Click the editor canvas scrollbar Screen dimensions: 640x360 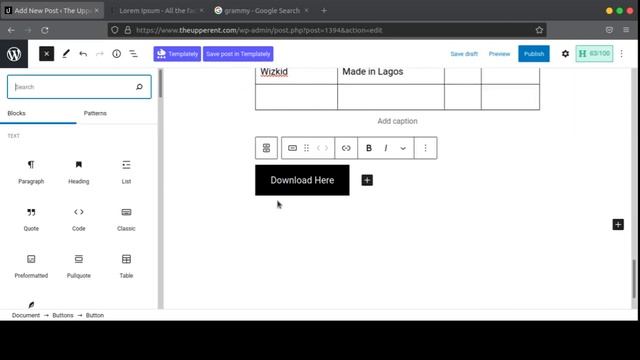click(x=634, y=278)
